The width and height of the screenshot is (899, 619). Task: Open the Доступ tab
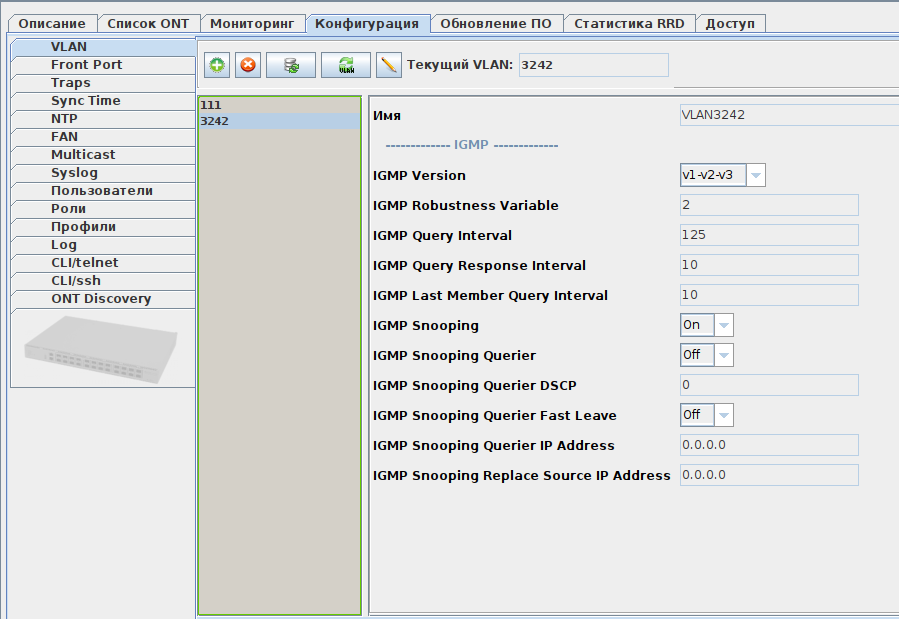[x=730, y=23]
